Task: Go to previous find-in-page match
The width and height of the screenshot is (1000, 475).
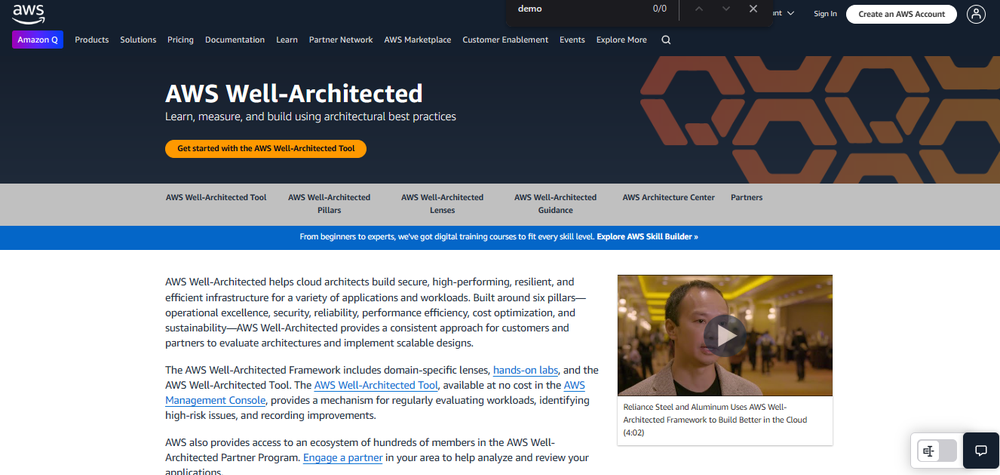Action: point(699,9)
